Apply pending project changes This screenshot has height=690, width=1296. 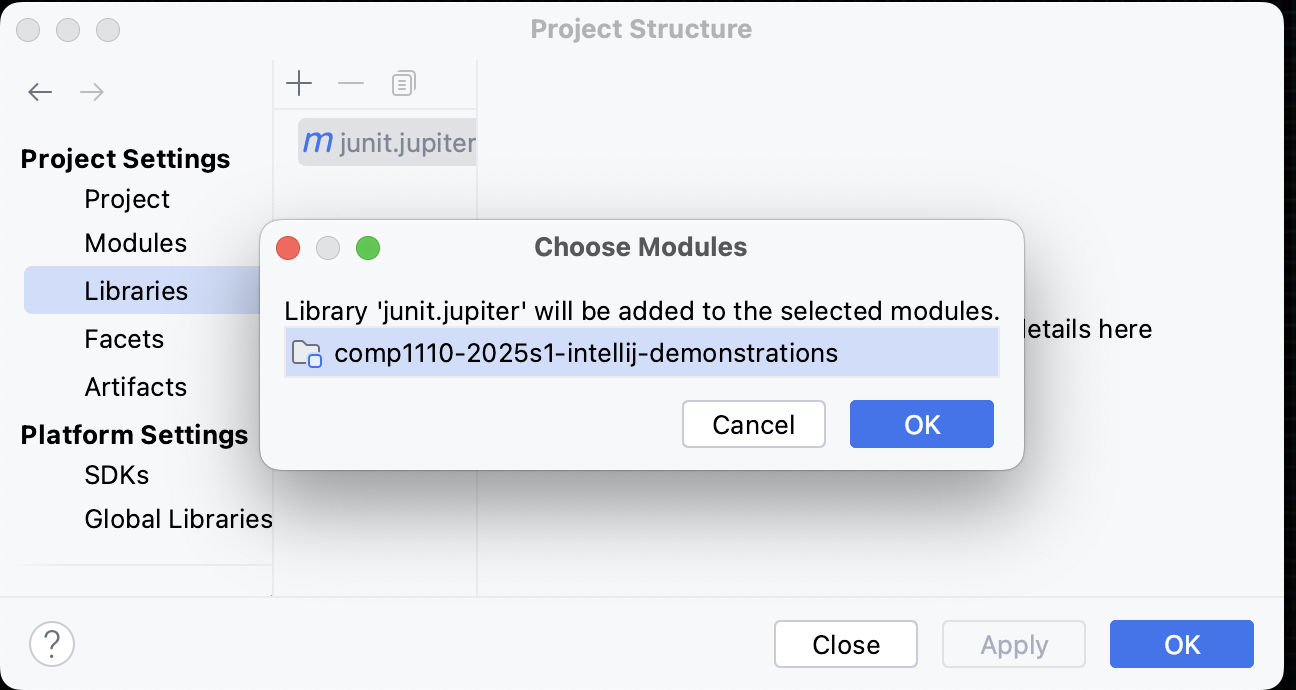[1013, 644]
